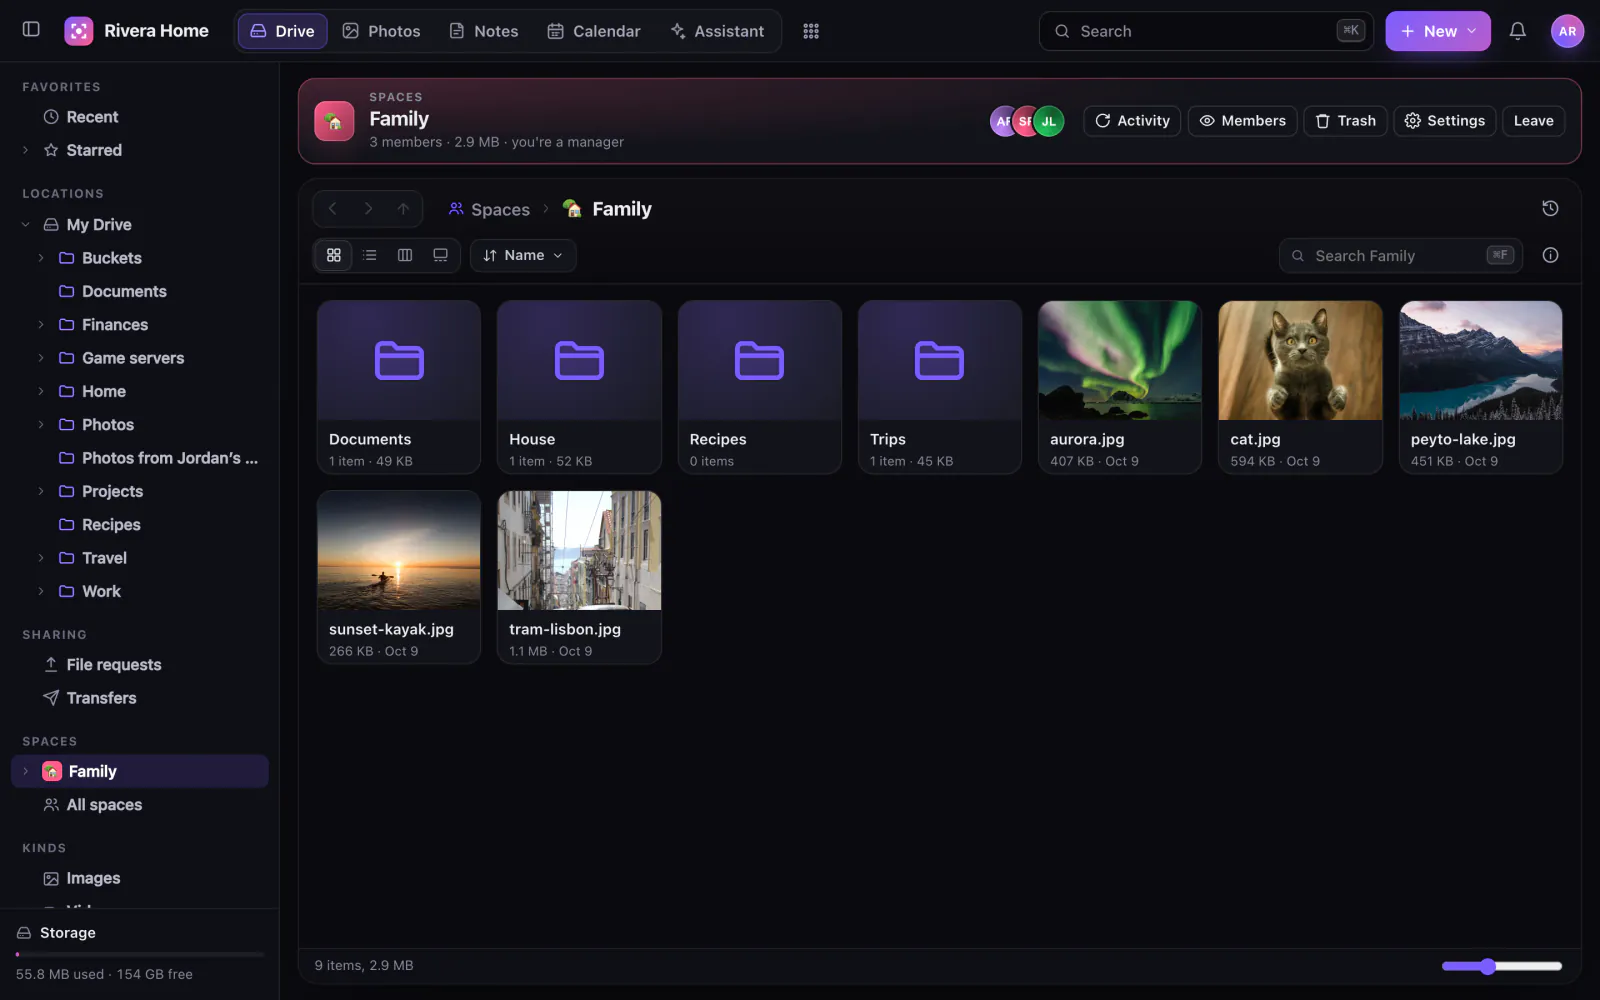This screenshot has height=1000, width=1600.
Task: Go up to parent folder arrow
Action: point(403,209)
